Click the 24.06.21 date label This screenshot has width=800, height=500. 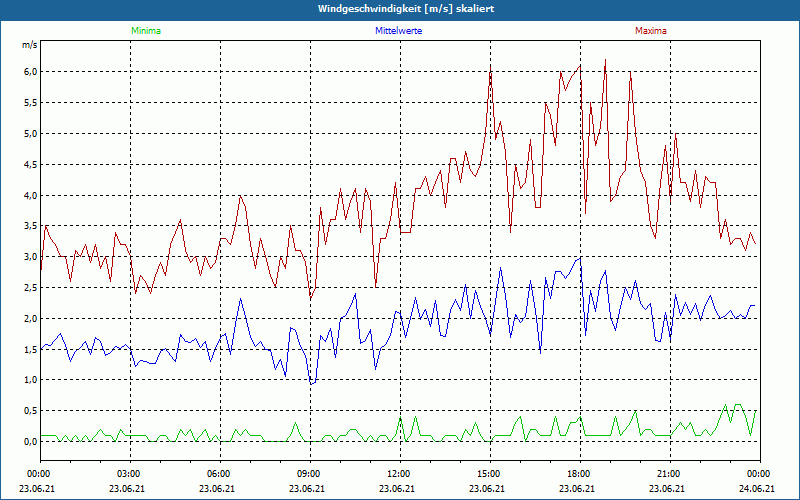757,488
